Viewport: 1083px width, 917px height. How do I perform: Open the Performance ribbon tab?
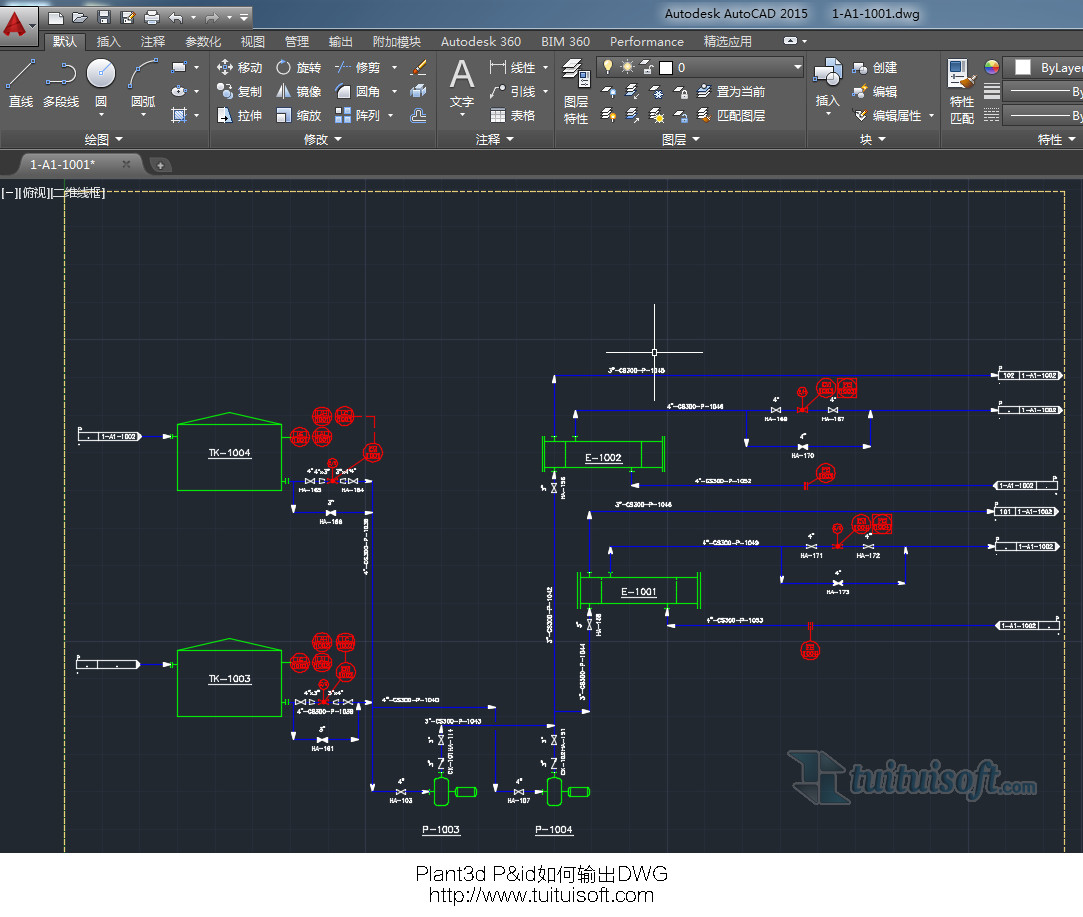(646, 42)
